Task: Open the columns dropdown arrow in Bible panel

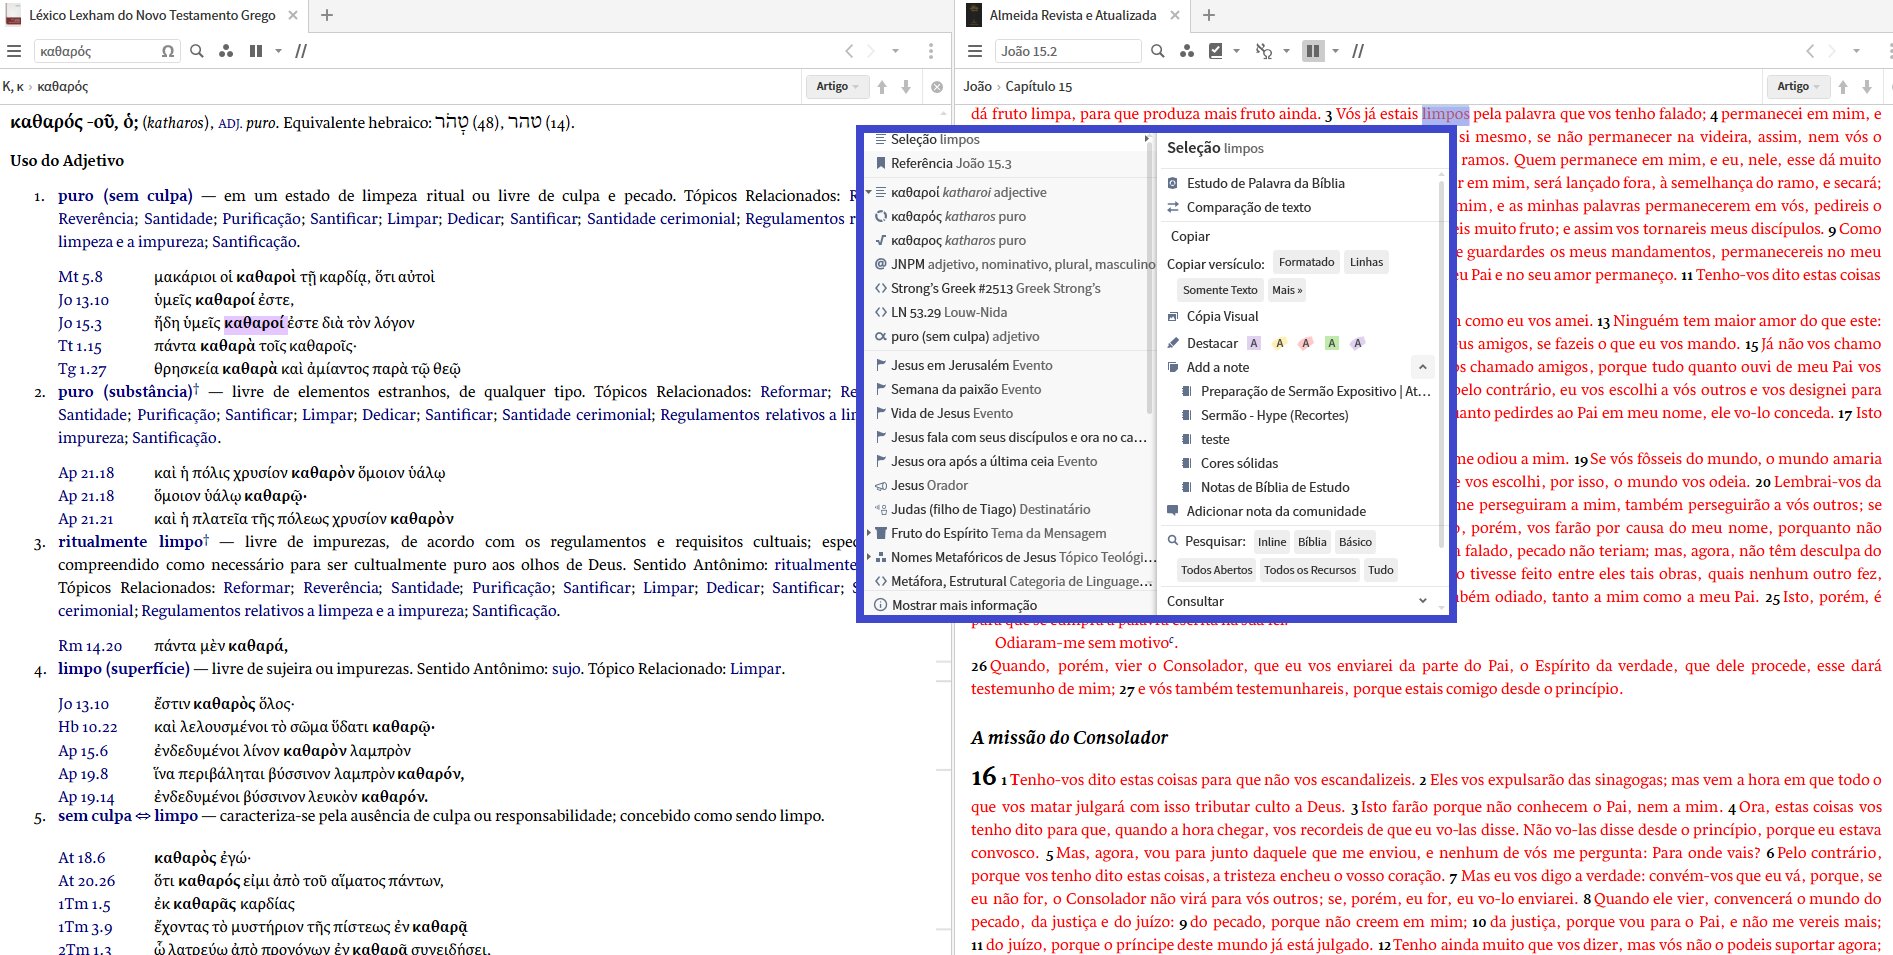Action: click(x=1335, y=51)
